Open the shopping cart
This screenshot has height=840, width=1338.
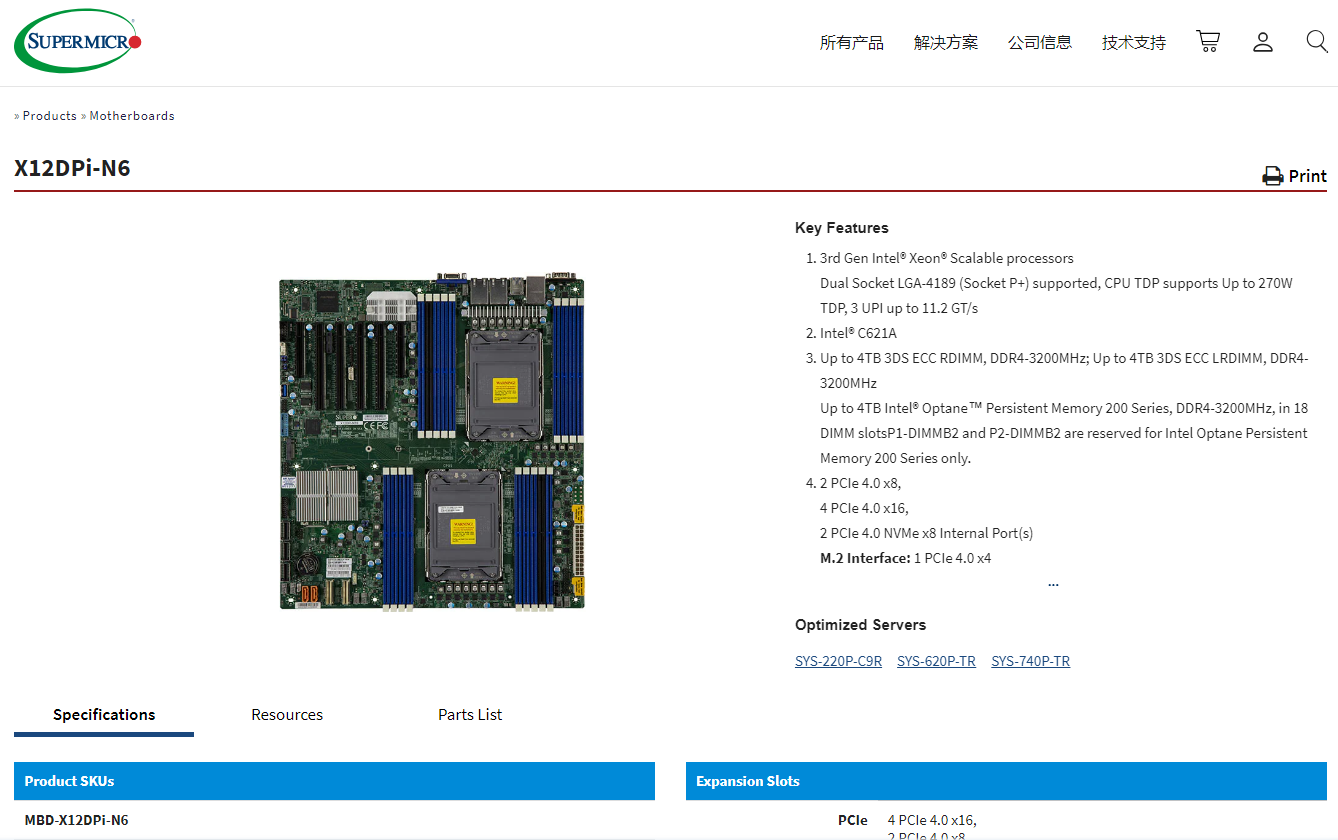click(1208, 42)
